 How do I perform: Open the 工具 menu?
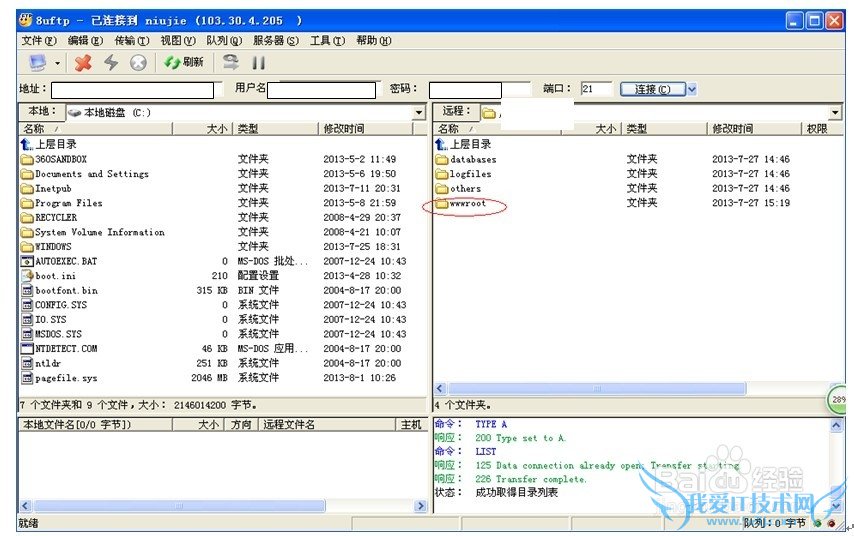(327, 41)
